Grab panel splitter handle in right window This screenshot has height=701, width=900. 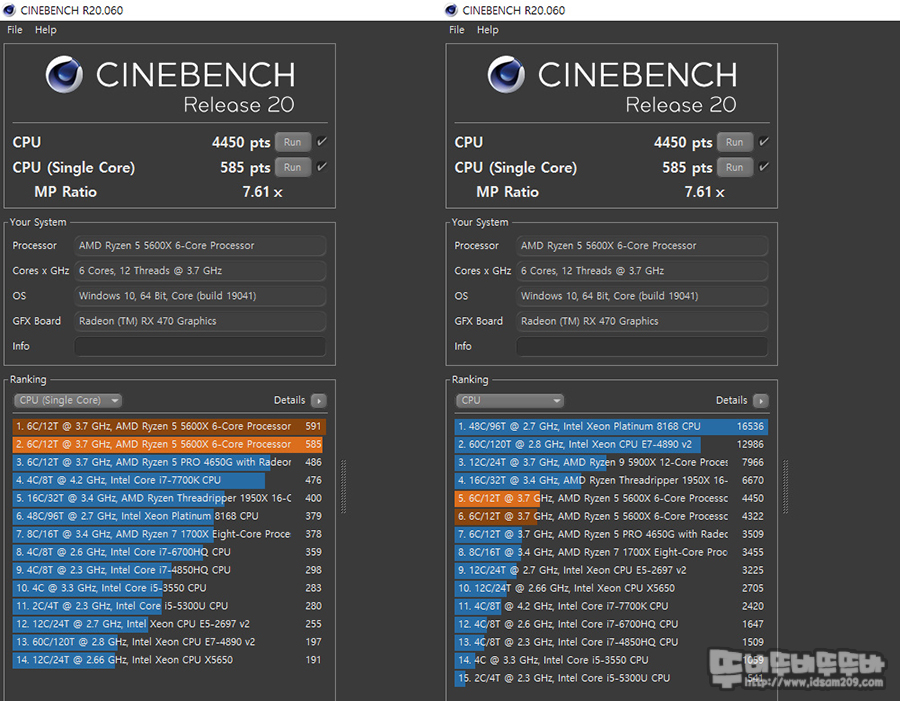click(x=786, y=487)
